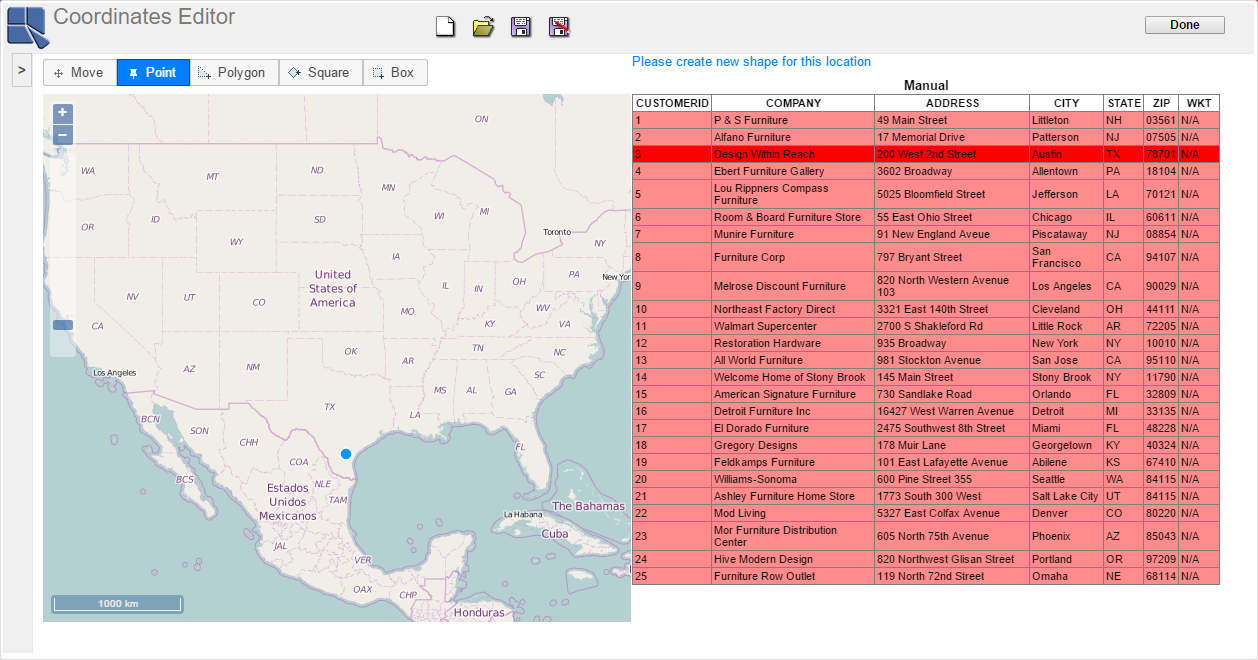
Task: Select the Williams-Sonoma row
Action: [x=926, y=479]
